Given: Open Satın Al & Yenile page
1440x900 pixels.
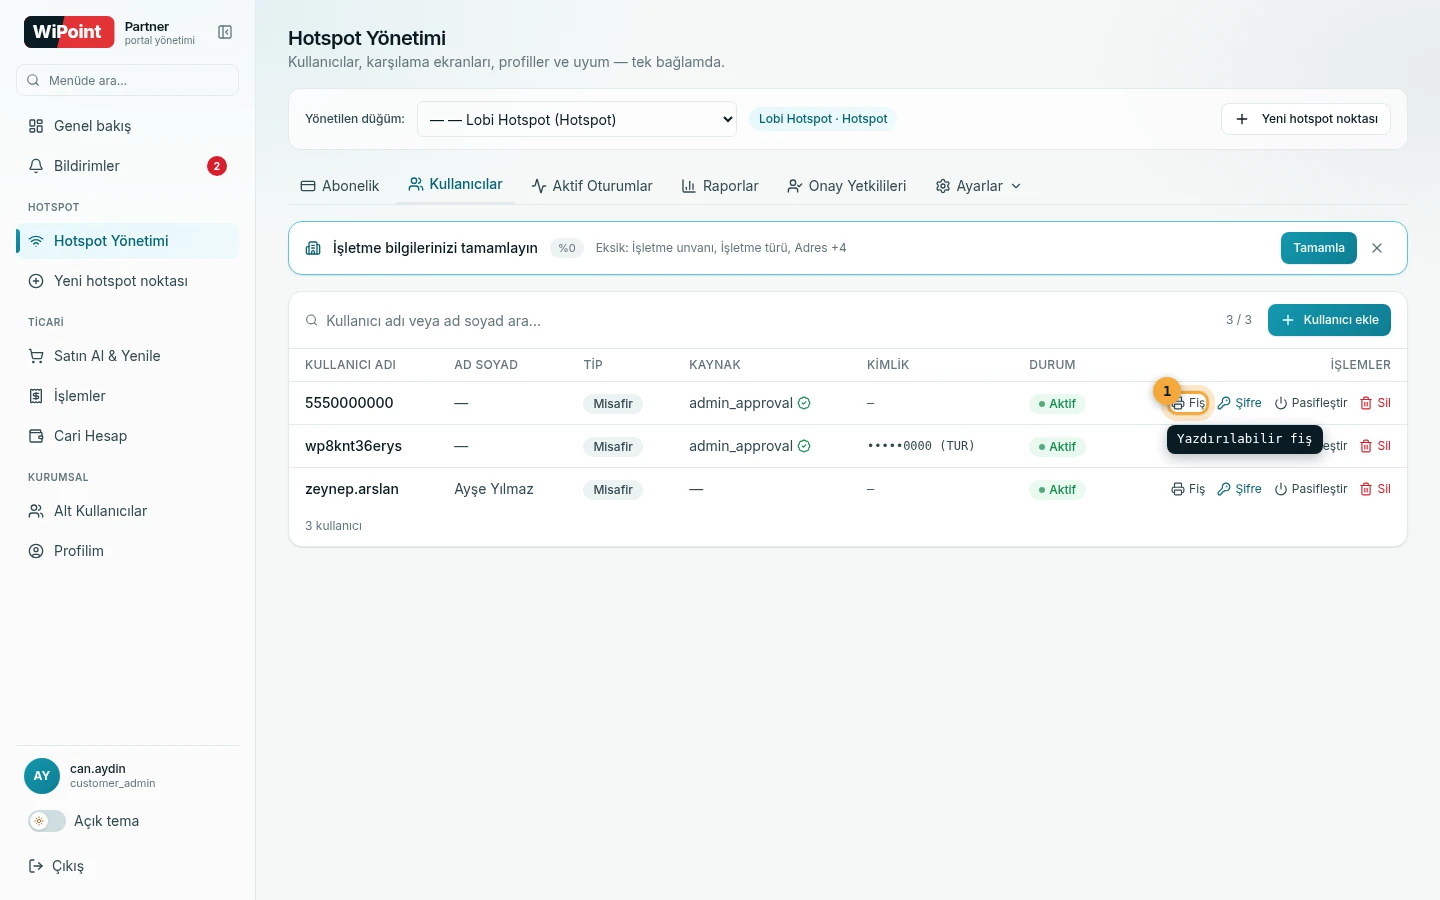Looking at the screenshot, I should [x=127, y=356].
